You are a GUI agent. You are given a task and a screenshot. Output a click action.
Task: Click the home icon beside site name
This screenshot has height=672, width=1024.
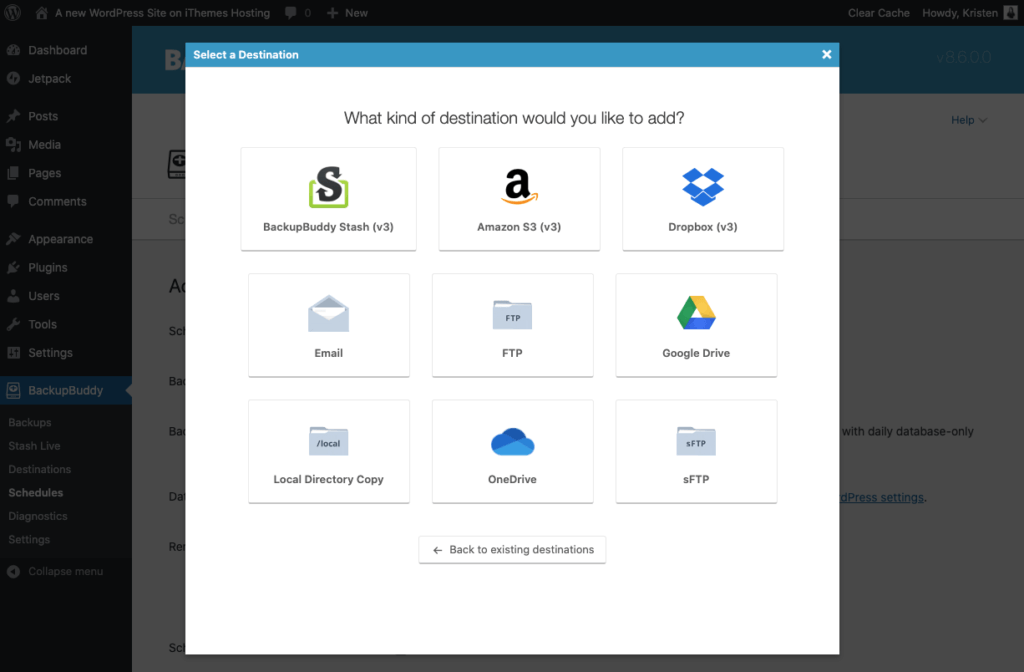pyautogui.click(x=41, y=12)
